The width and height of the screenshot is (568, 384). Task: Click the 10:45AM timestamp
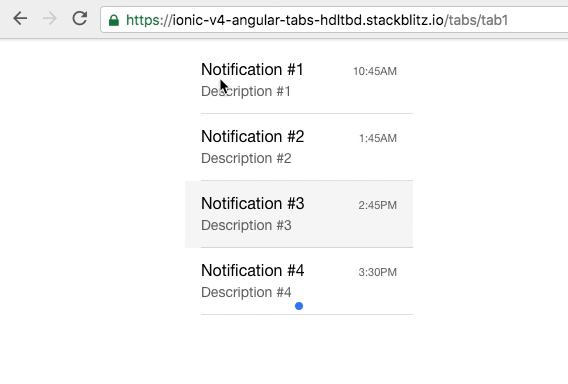pyautogui.click(x=375, y=71)
